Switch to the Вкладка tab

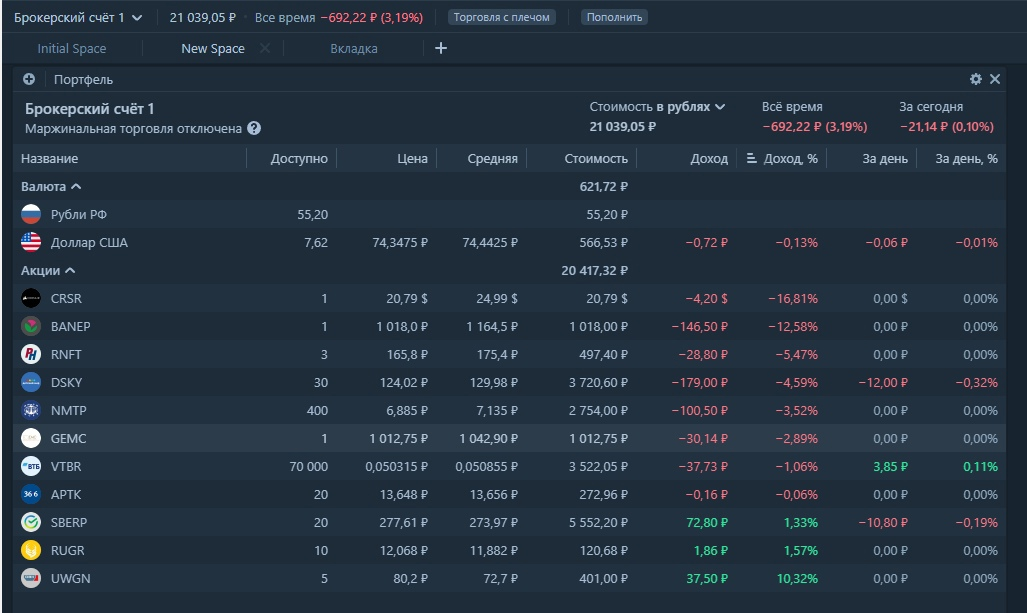click(x=354, y=49)
